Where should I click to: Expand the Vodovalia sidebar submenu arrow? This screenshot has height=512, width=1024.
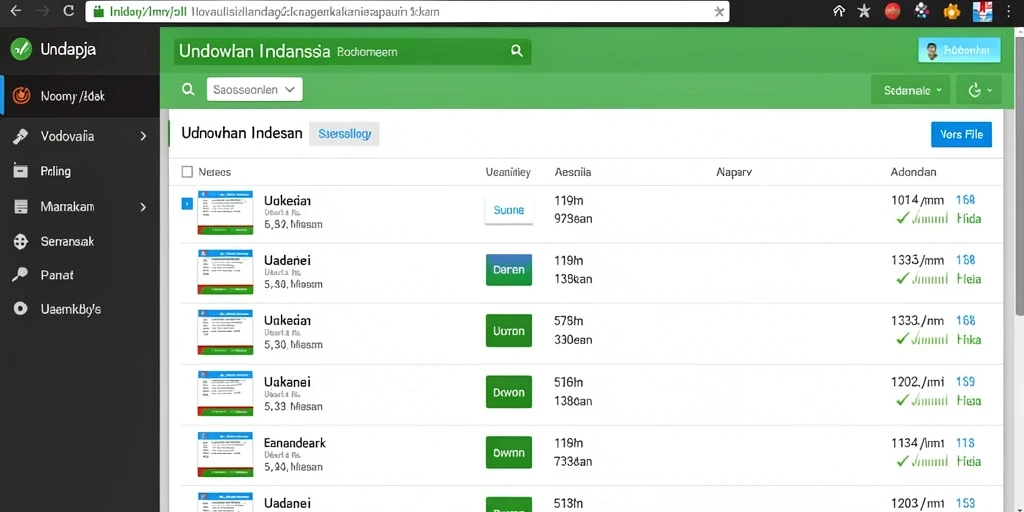(x=143, y=136)
